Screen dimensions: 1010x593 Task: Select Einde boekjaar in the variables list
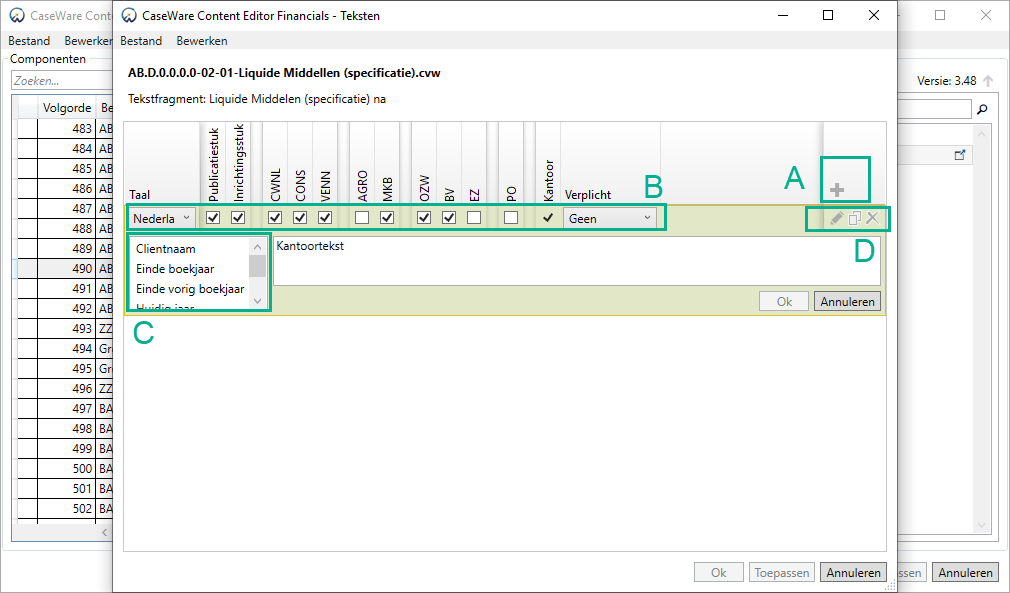[175, 268]
